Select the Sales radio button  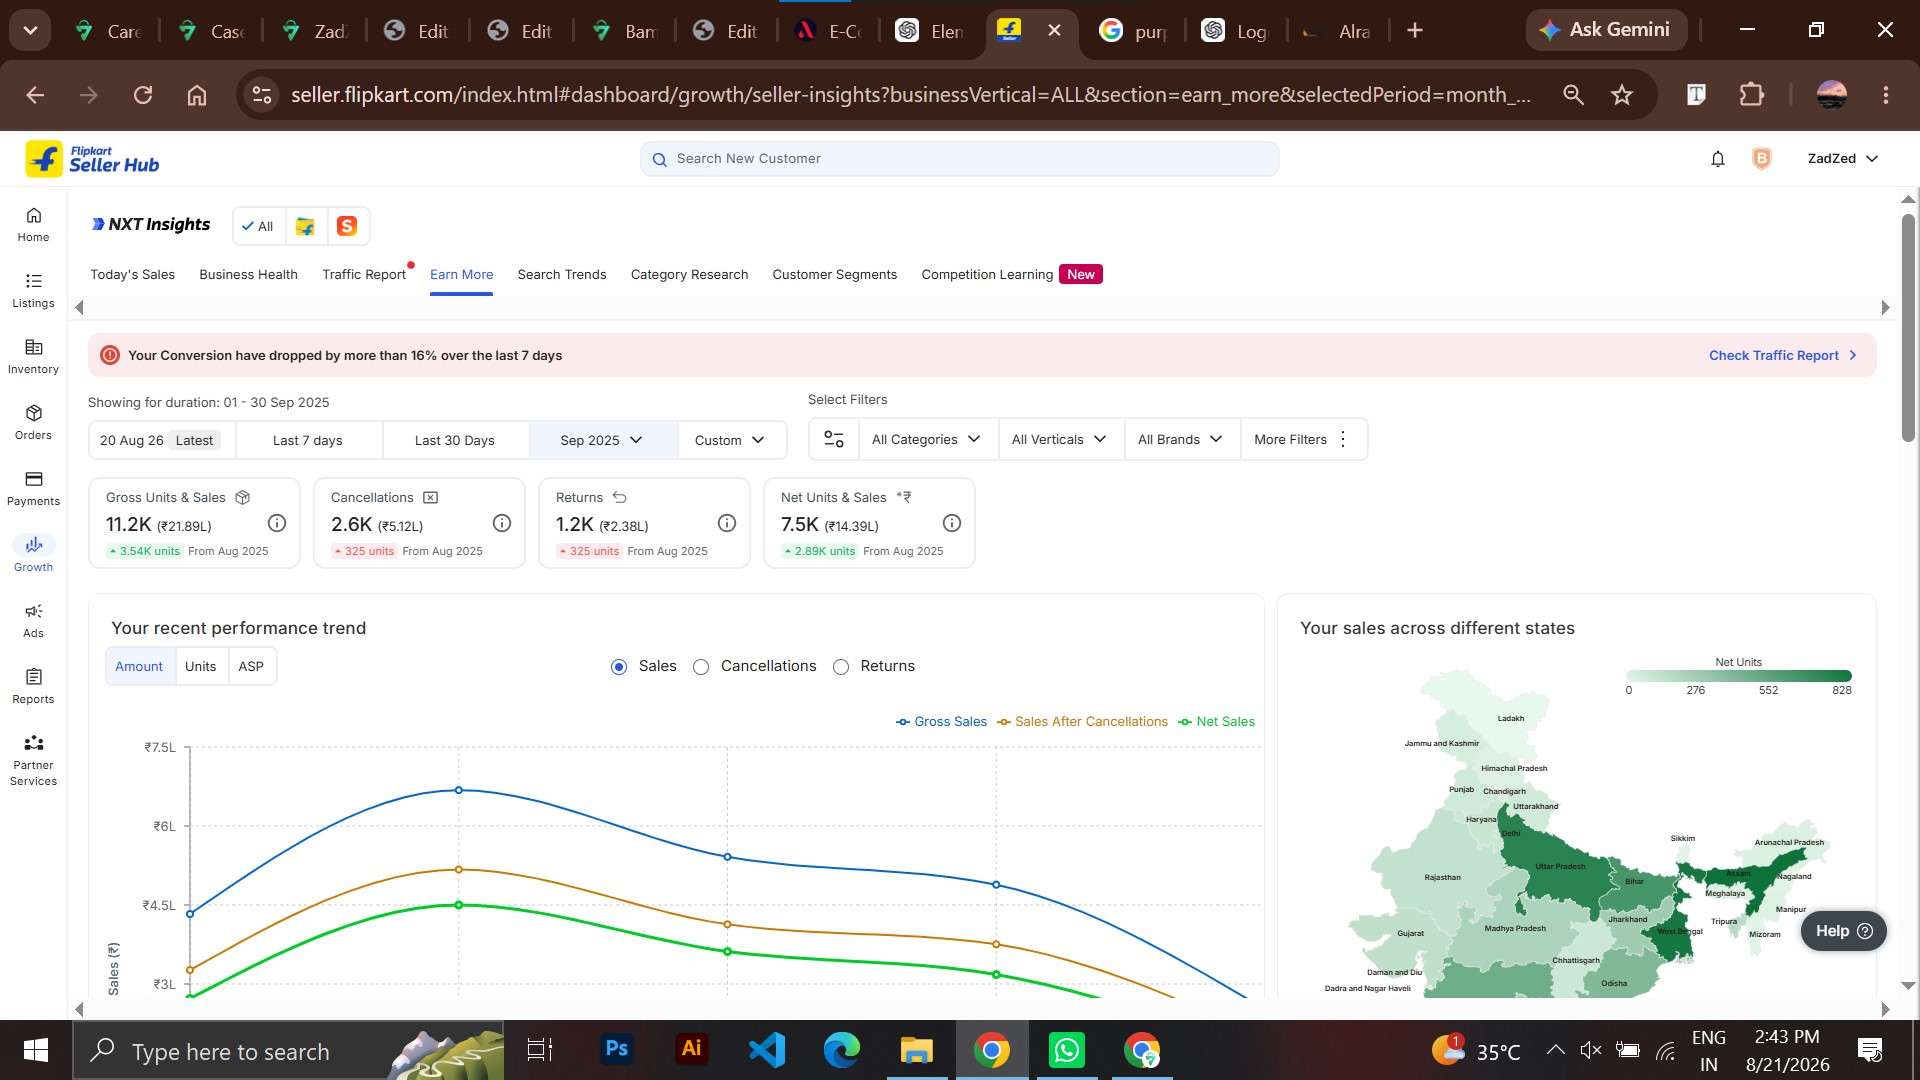[x=619, y=667]
